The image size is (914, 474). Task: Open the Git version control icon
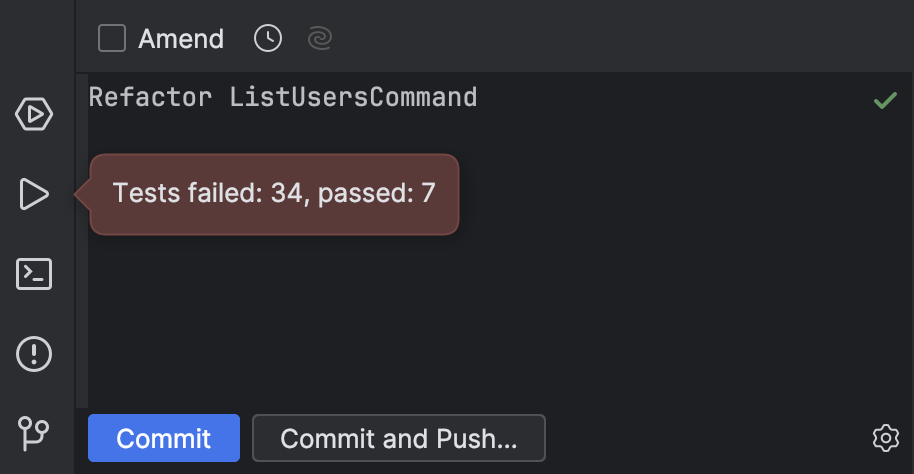[x=33, y=433]
